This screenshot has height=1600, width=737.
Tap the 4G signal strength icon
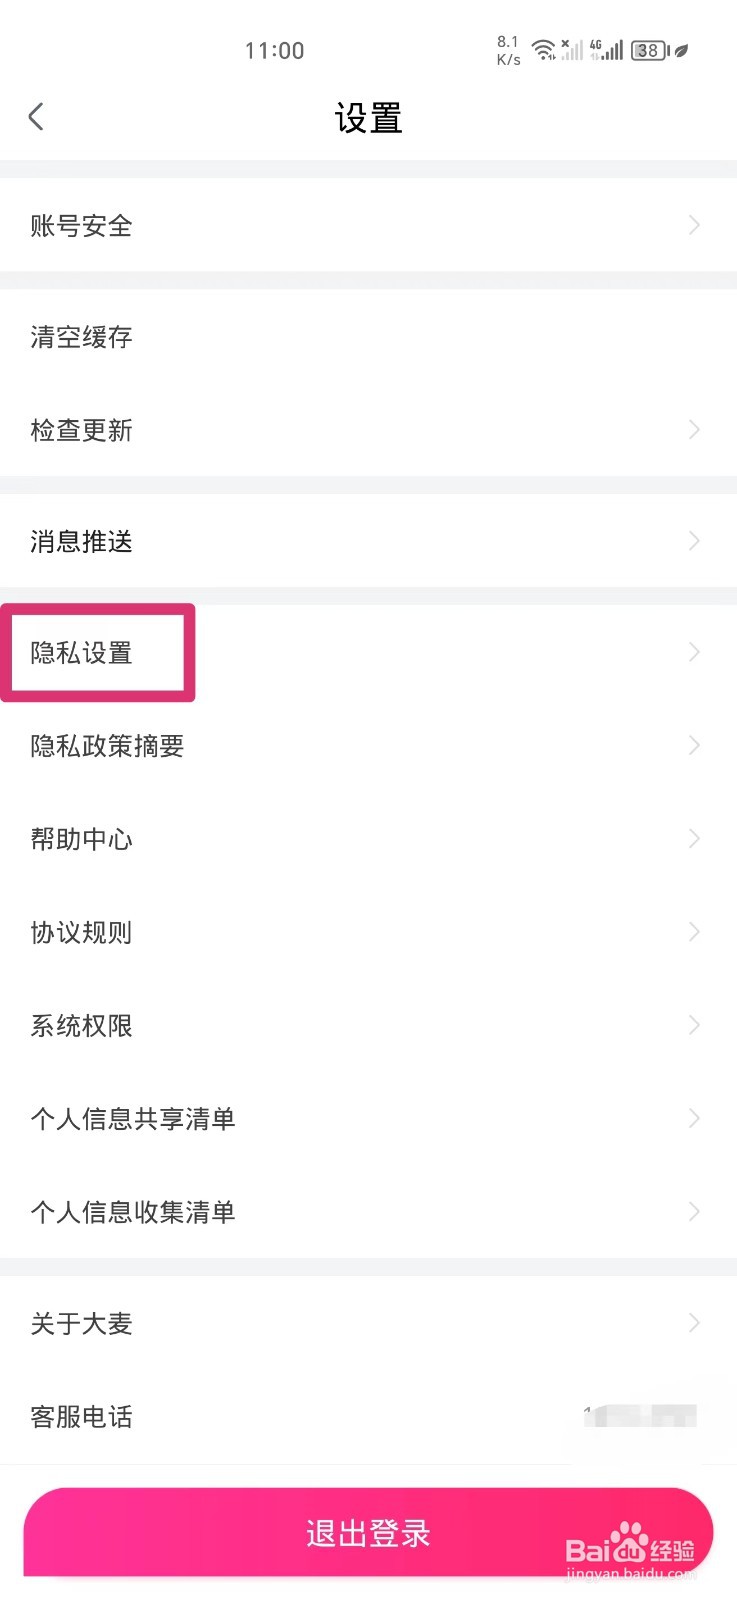[607, 50]
